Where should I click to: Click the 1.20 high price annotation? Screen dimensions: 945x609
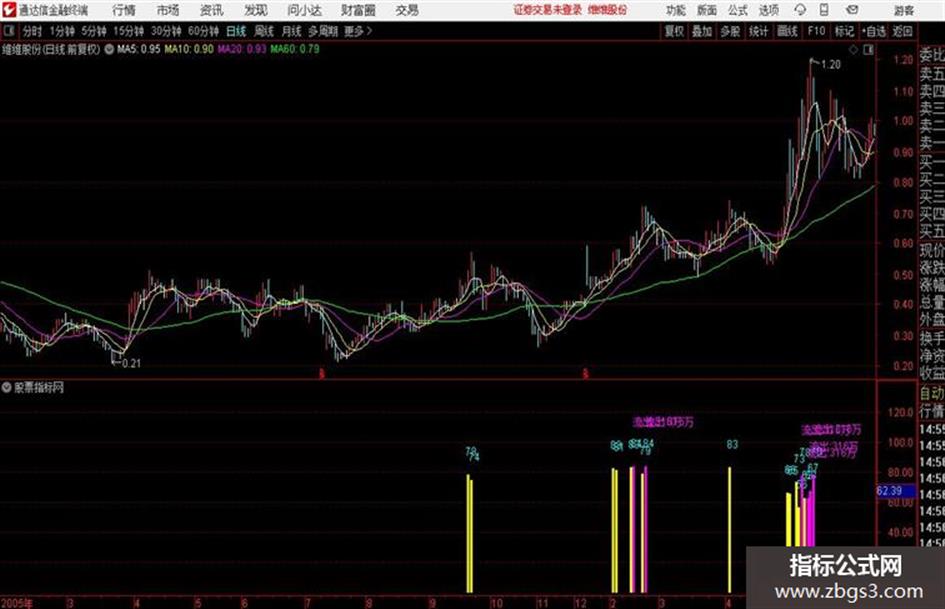(x=830, y=65)
